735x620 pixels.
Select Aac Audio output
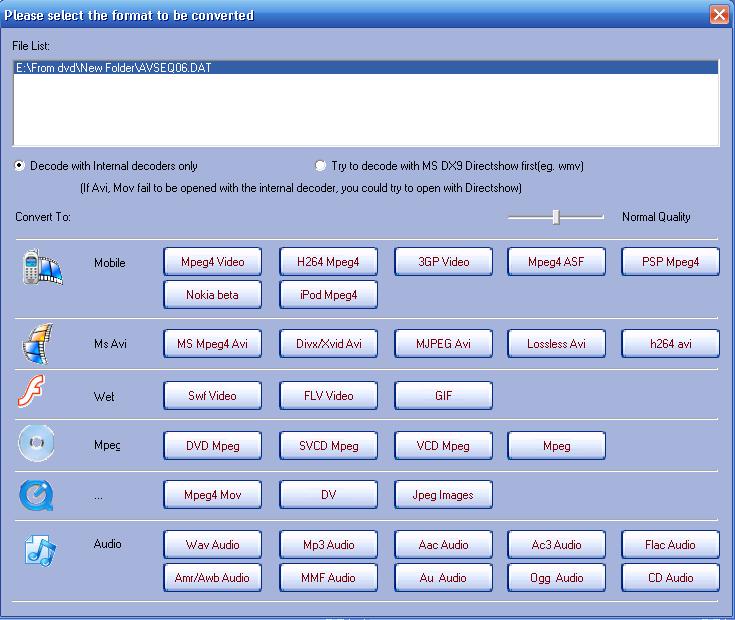(x=443, y=545)
